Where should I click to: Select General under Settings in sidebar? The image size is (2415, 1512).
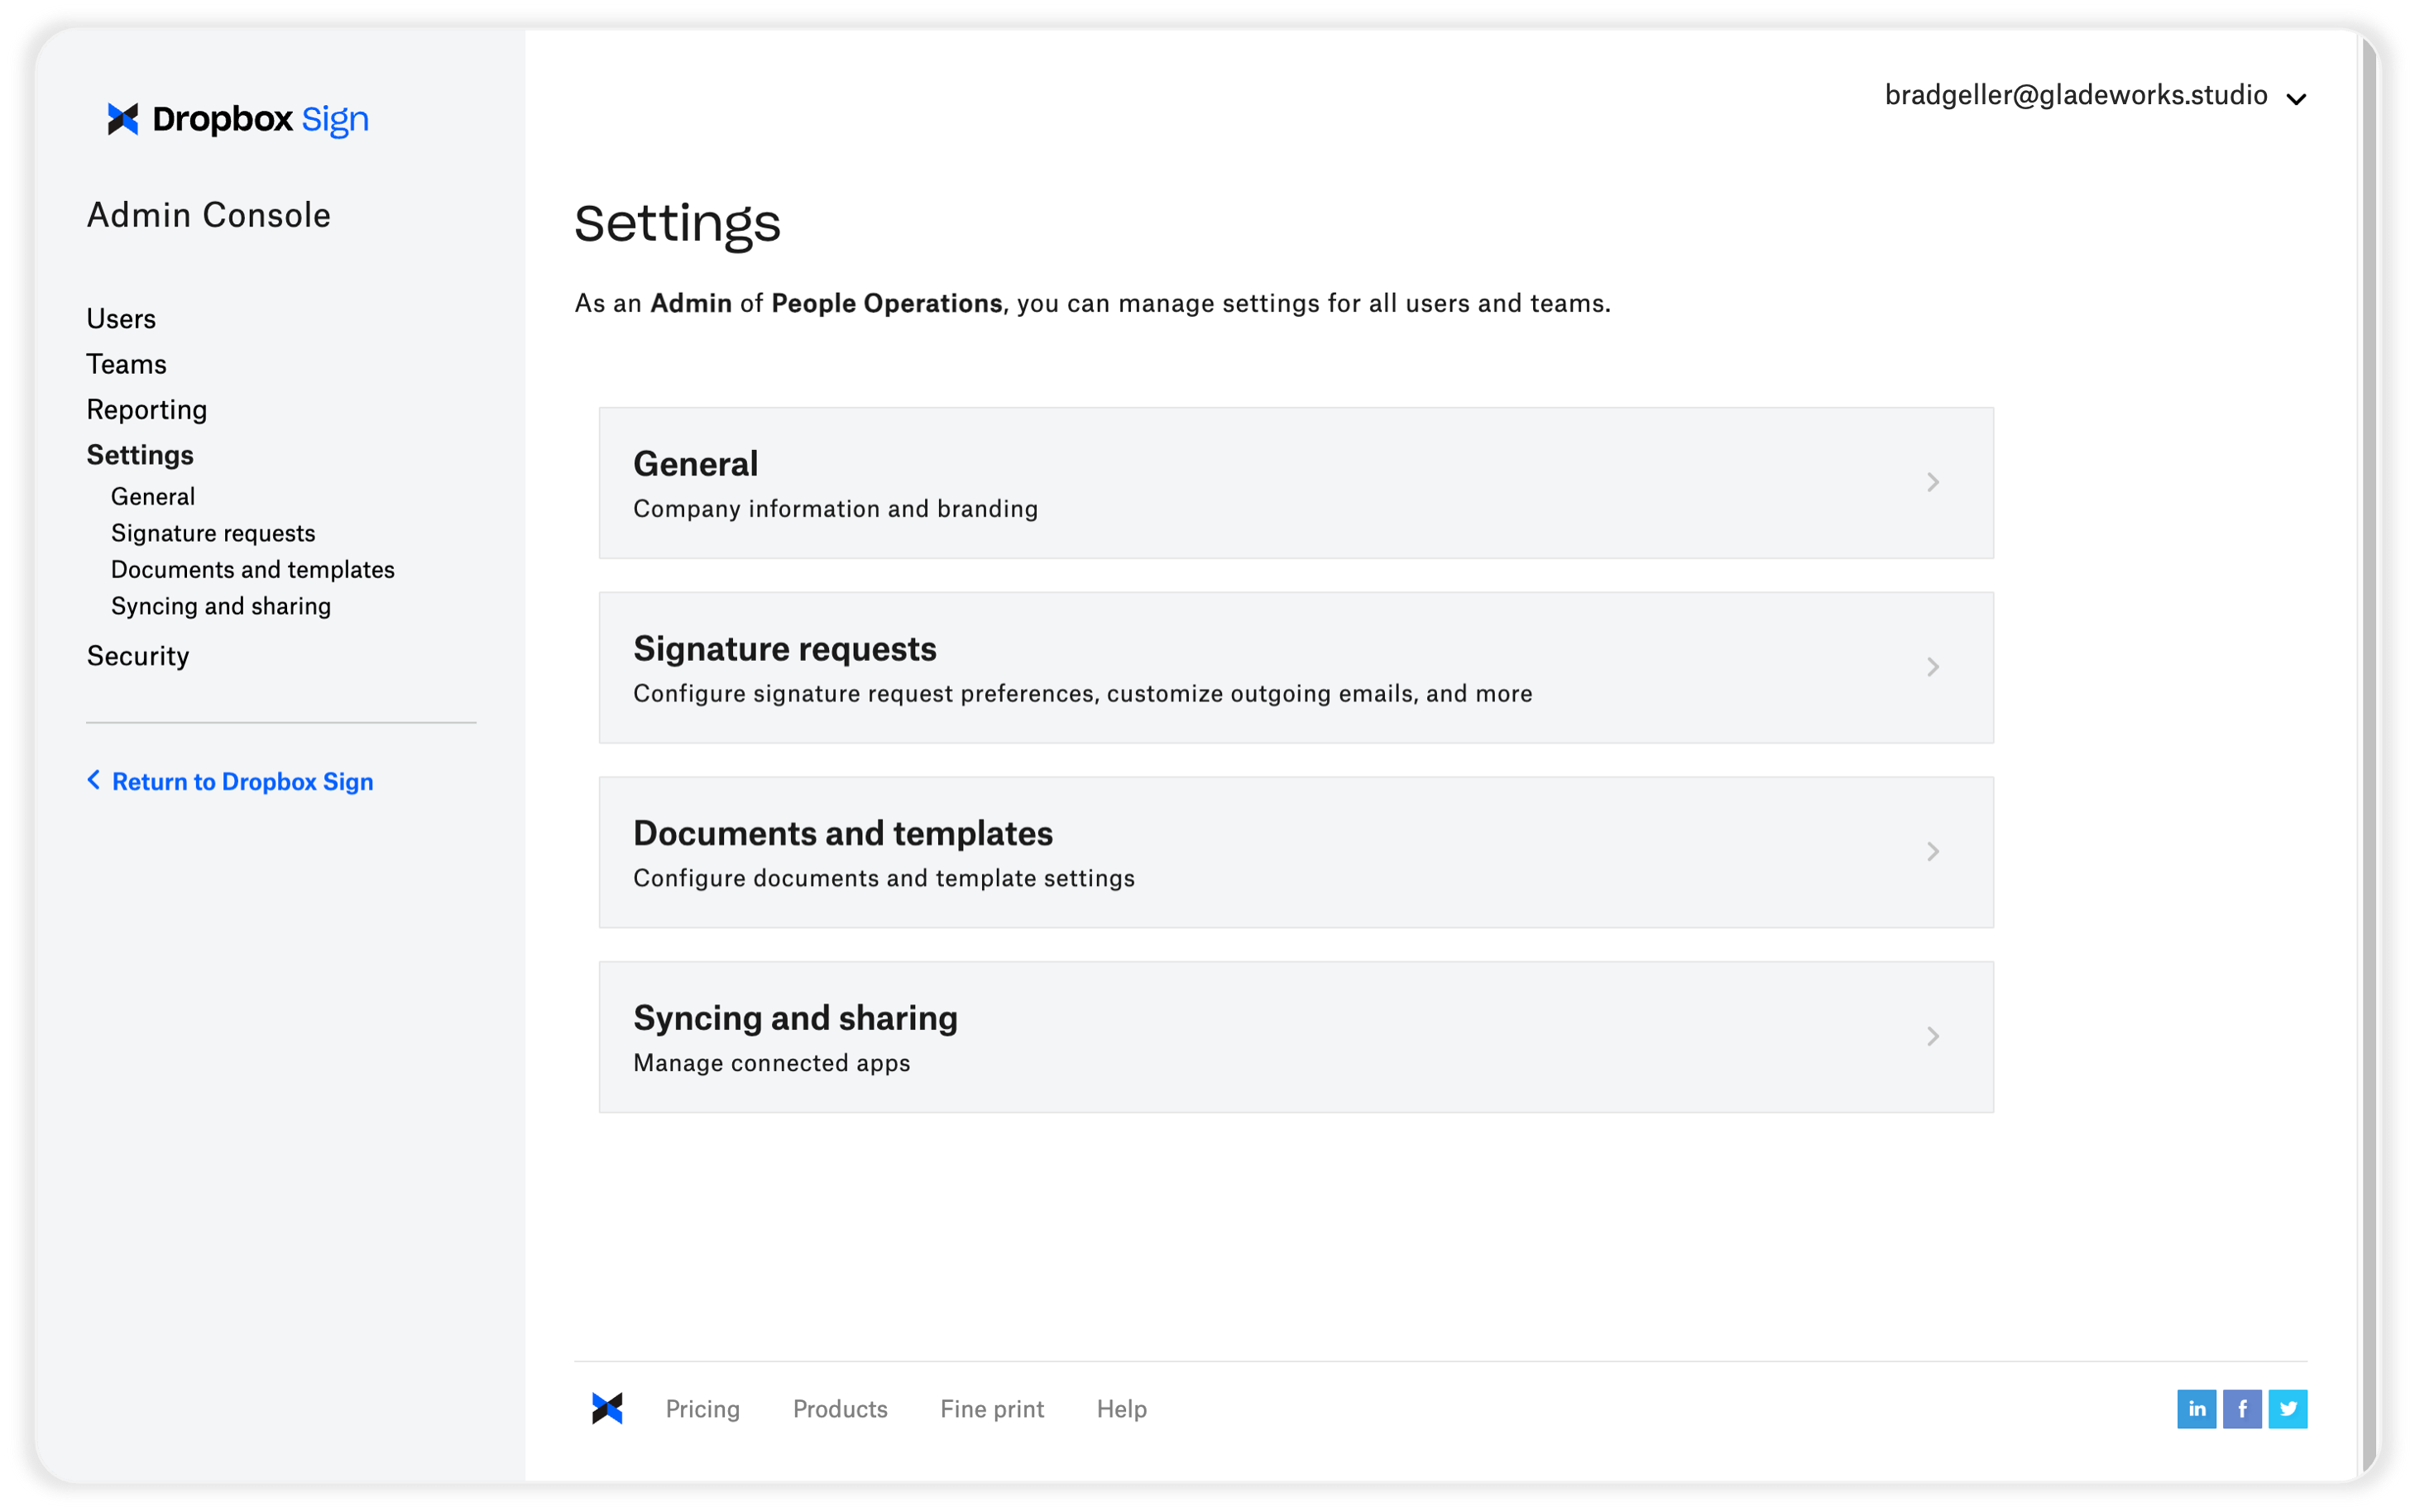(x=153, y=497)
